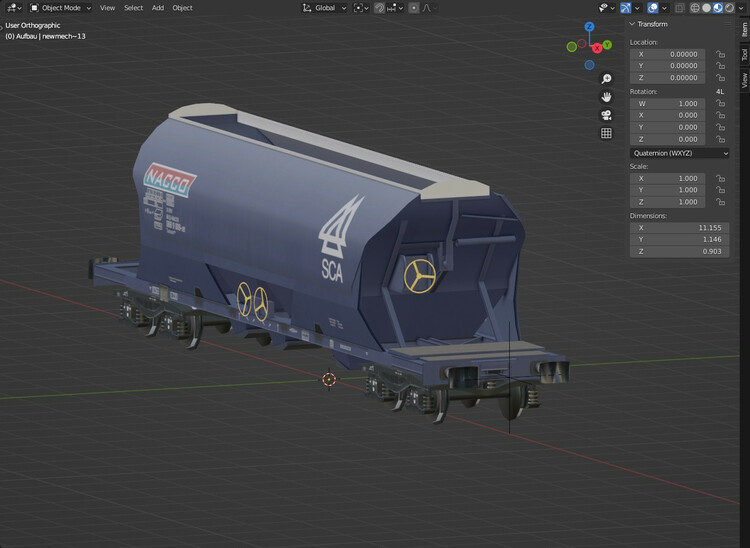This screenshot has width=750, height=548.
Task: Switch to solid viewport shading
Action: pos(706,8)
